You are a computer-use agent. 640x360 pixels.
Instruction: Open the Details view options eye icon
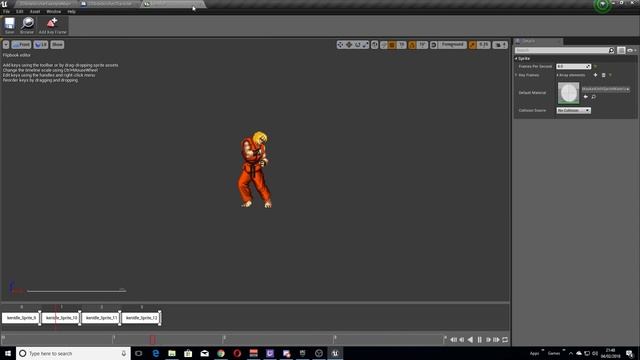631,50
